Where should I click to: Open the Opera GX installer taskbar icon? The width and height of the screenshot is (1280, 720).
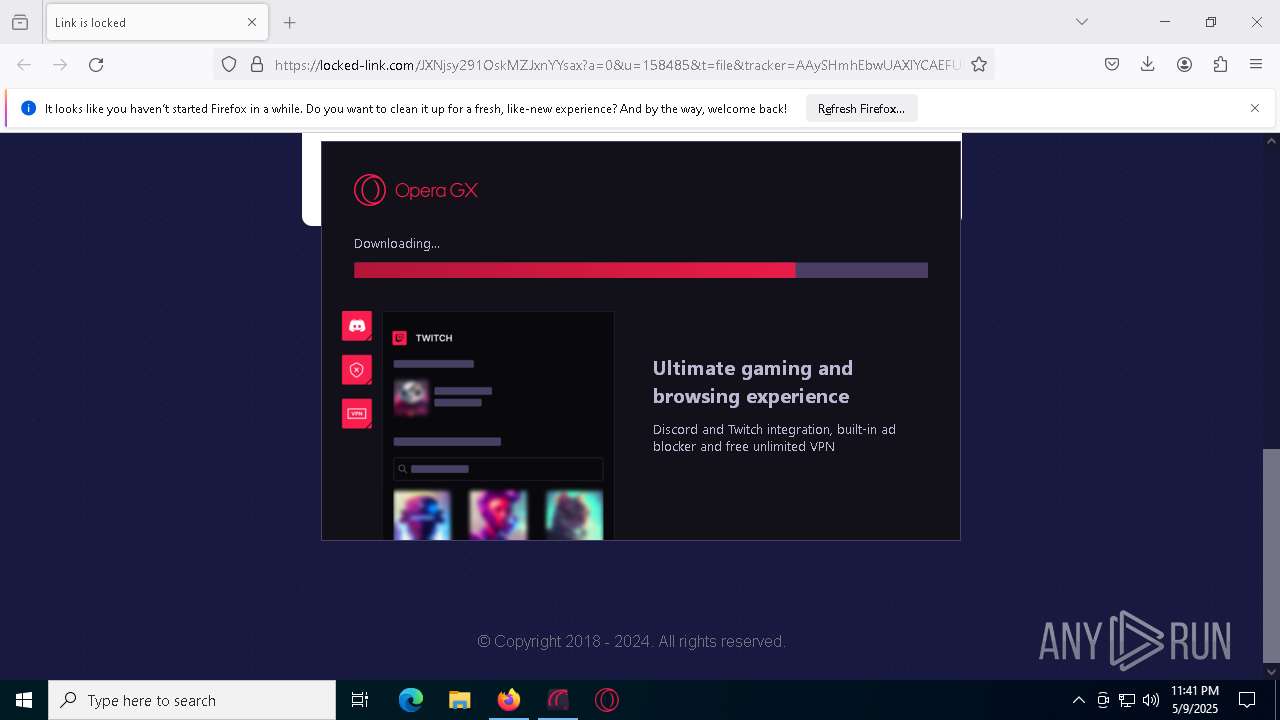click(557, 700)
